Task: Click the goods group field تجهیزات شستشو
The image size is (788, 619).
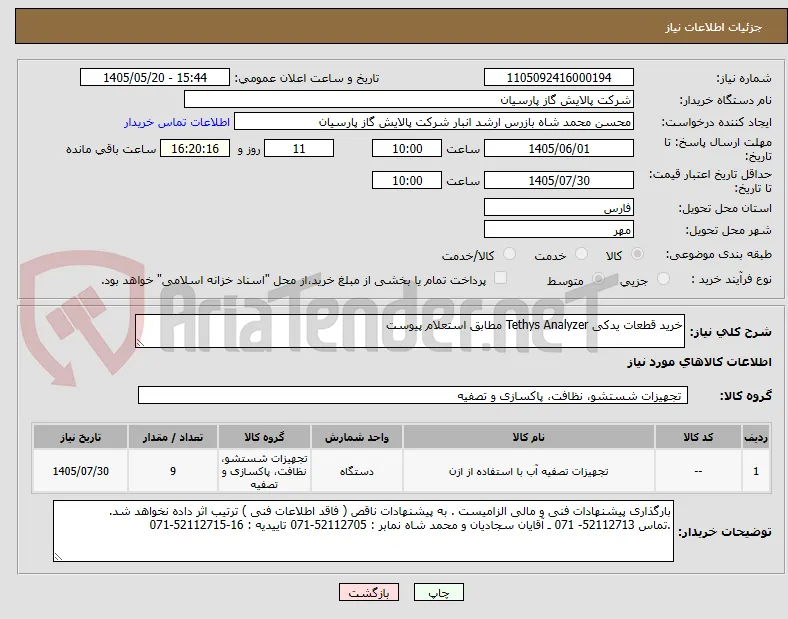Action: (x=413, y=395)
